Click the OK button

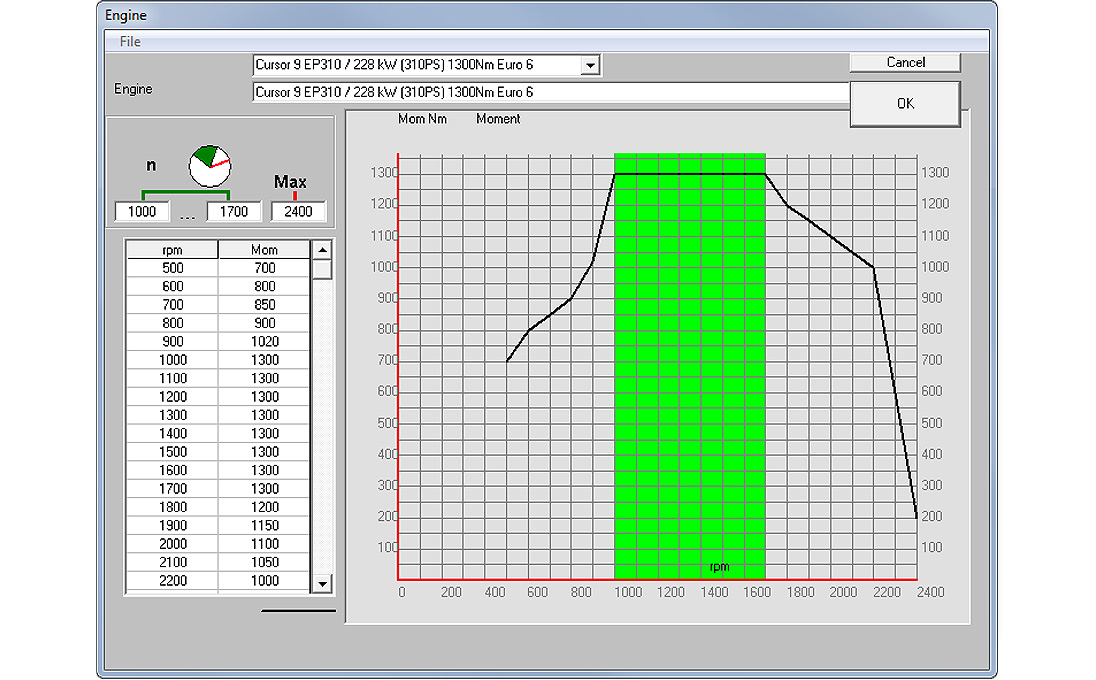905,103
